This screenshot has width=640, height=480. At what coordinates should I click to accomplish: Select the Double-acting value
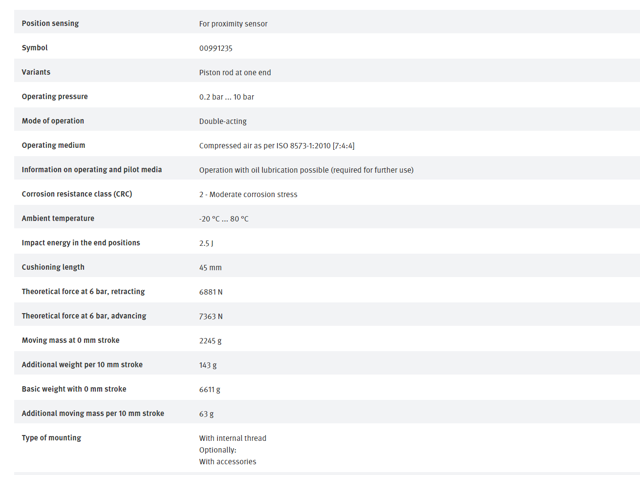point(223,121)
